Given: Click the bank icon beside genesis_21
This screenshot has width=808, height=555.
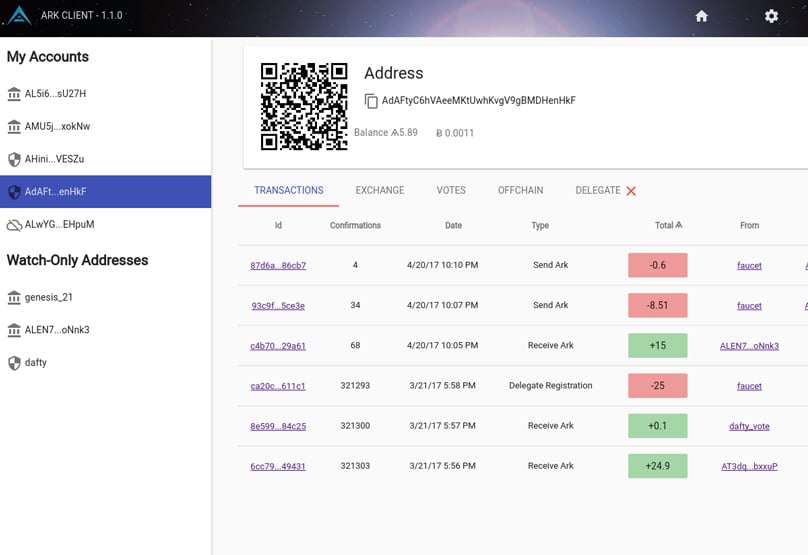Looking at the screenshot, I should click(14, 297).
